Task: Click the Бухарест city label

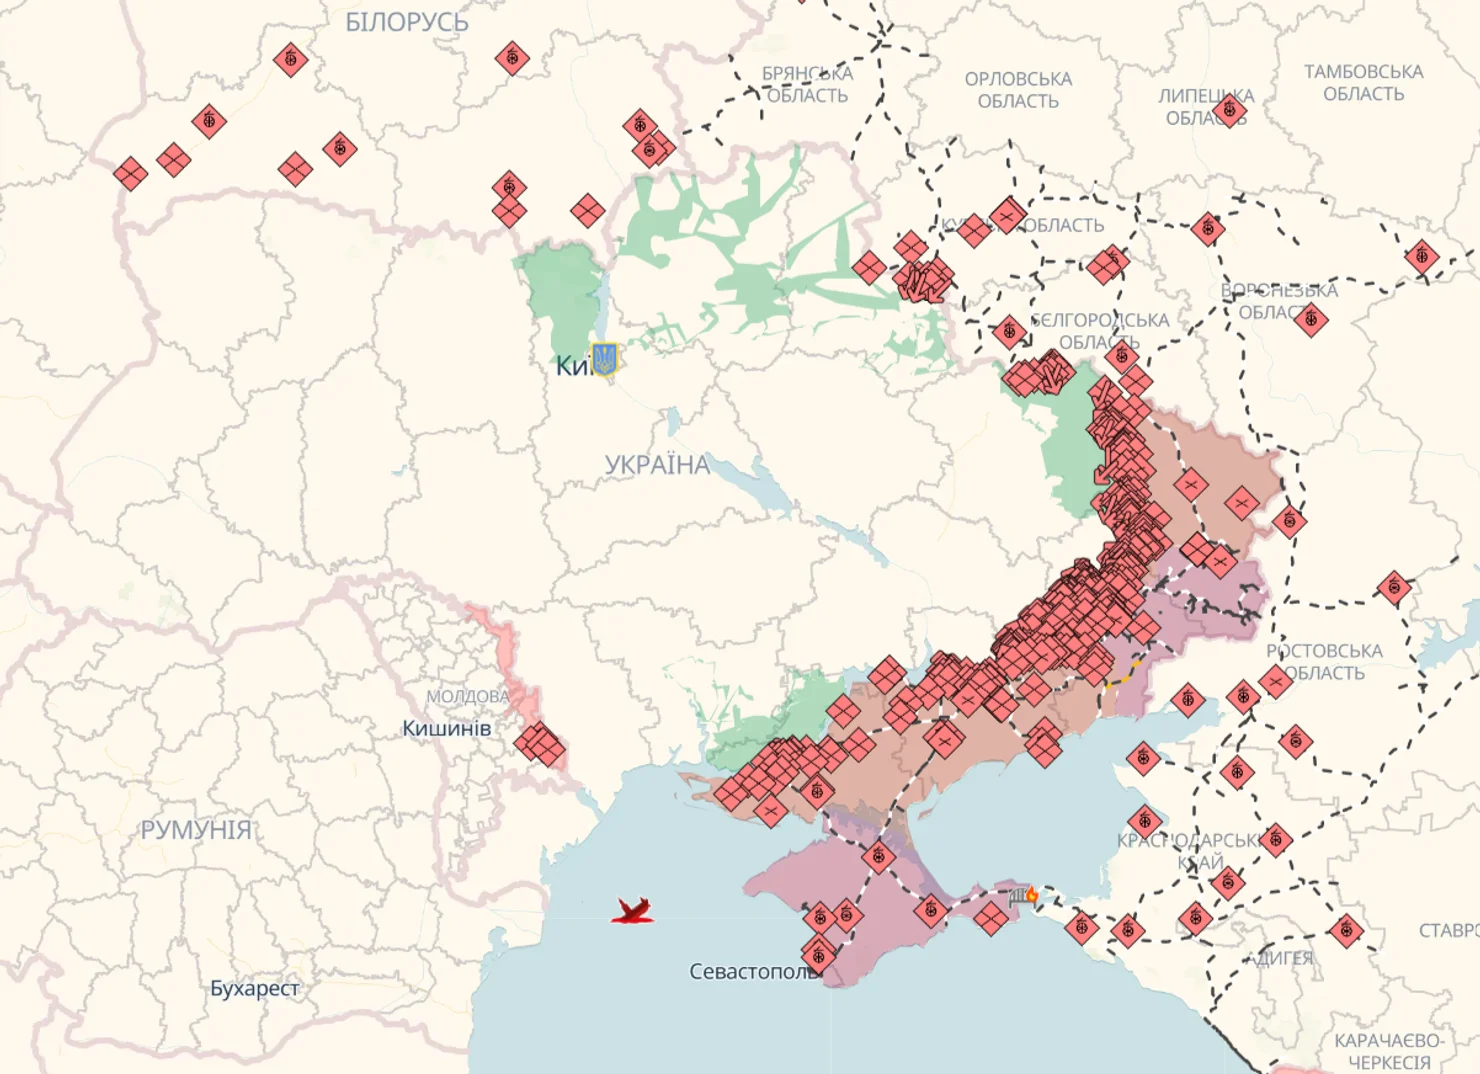Action: 254,988
